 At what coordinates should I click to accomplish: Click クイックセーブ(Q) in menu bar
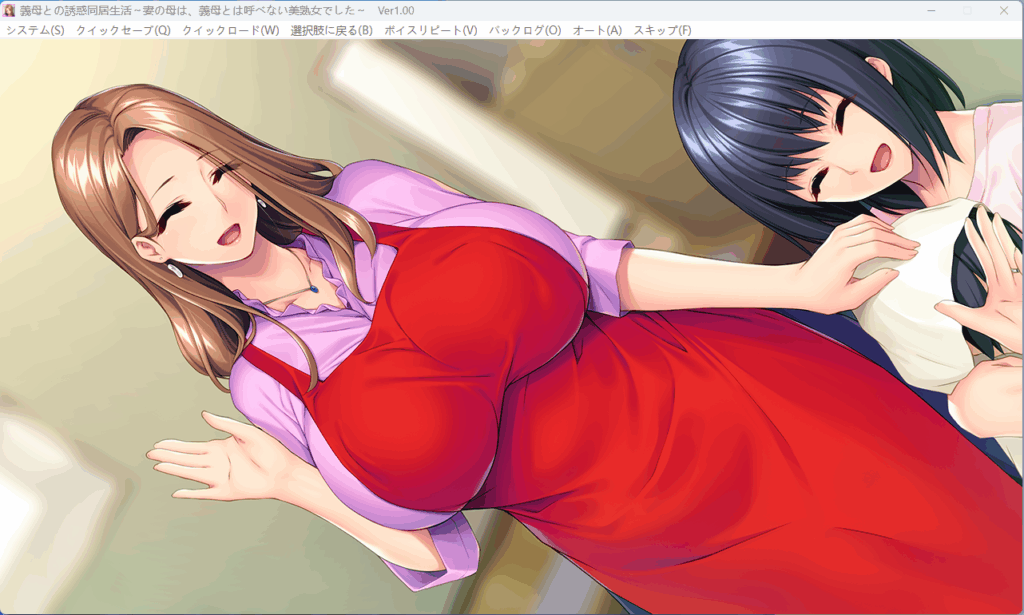coord(123,30)
